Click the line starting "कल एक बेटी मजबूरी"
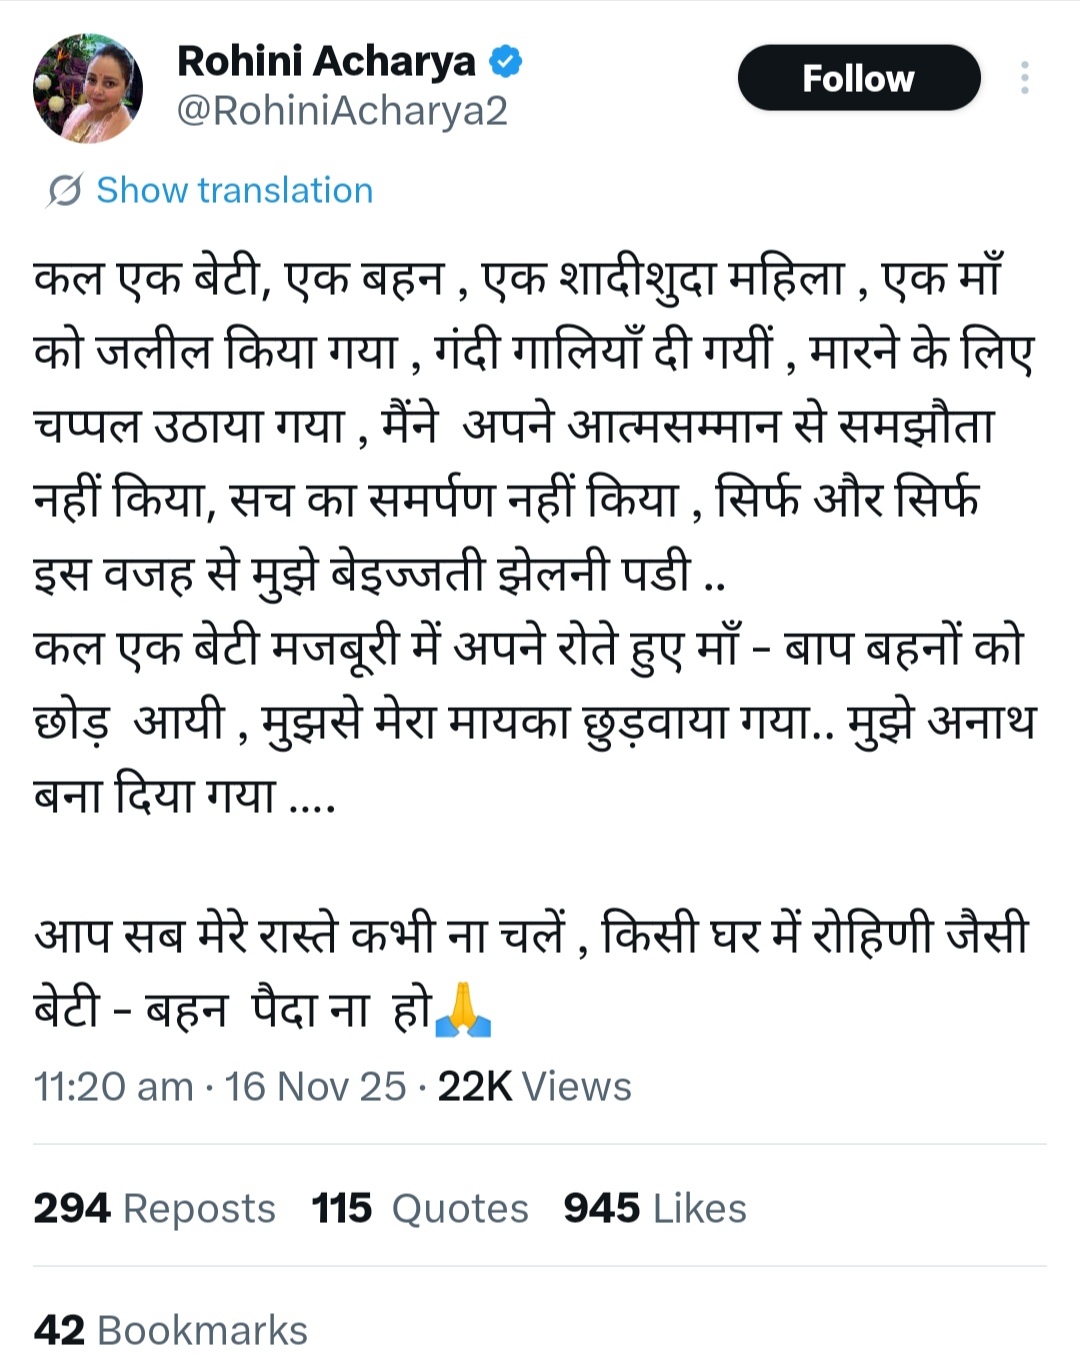The image size is (1080, 1370). pos(528,647)
